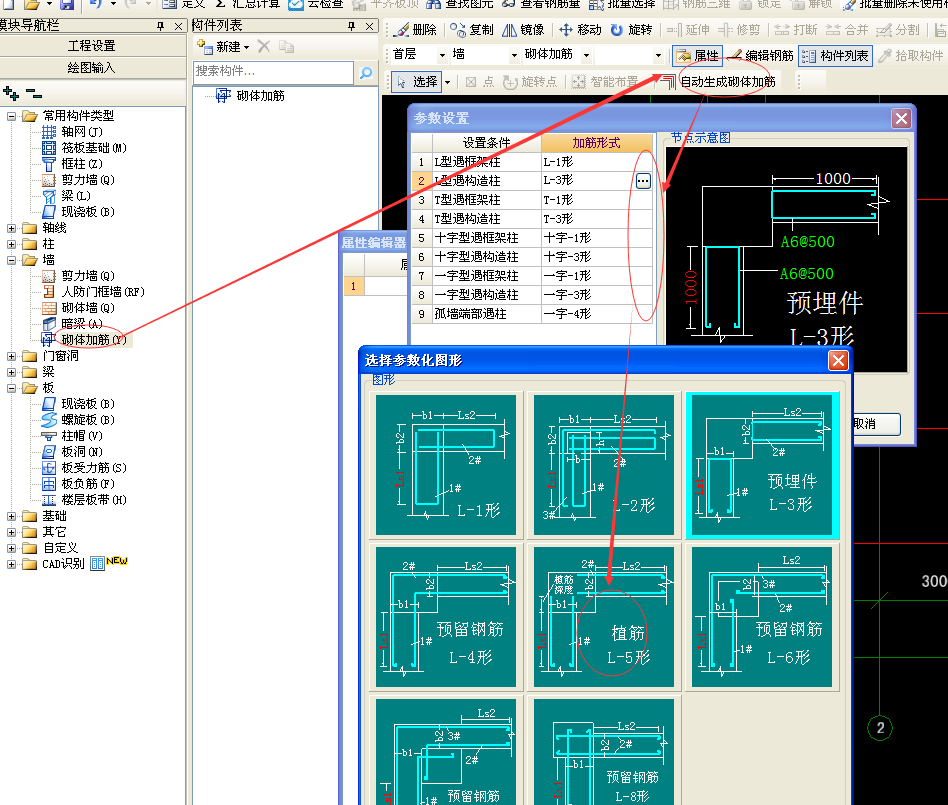The width and height of the screenshot is (948, 805).
Task: Select row T型遇构造柱 in settings table
Action: [533, 219]
